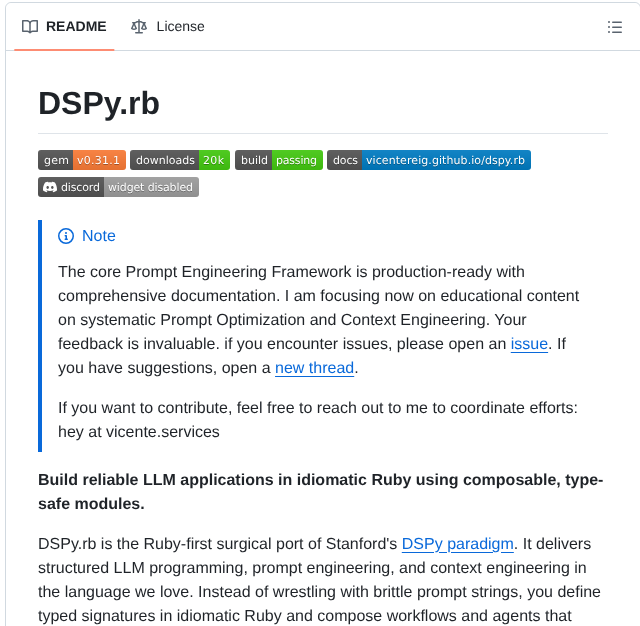Open the outline table of contents icon
This screenshot has height=626, width=640.
click(x=615, y=27)
